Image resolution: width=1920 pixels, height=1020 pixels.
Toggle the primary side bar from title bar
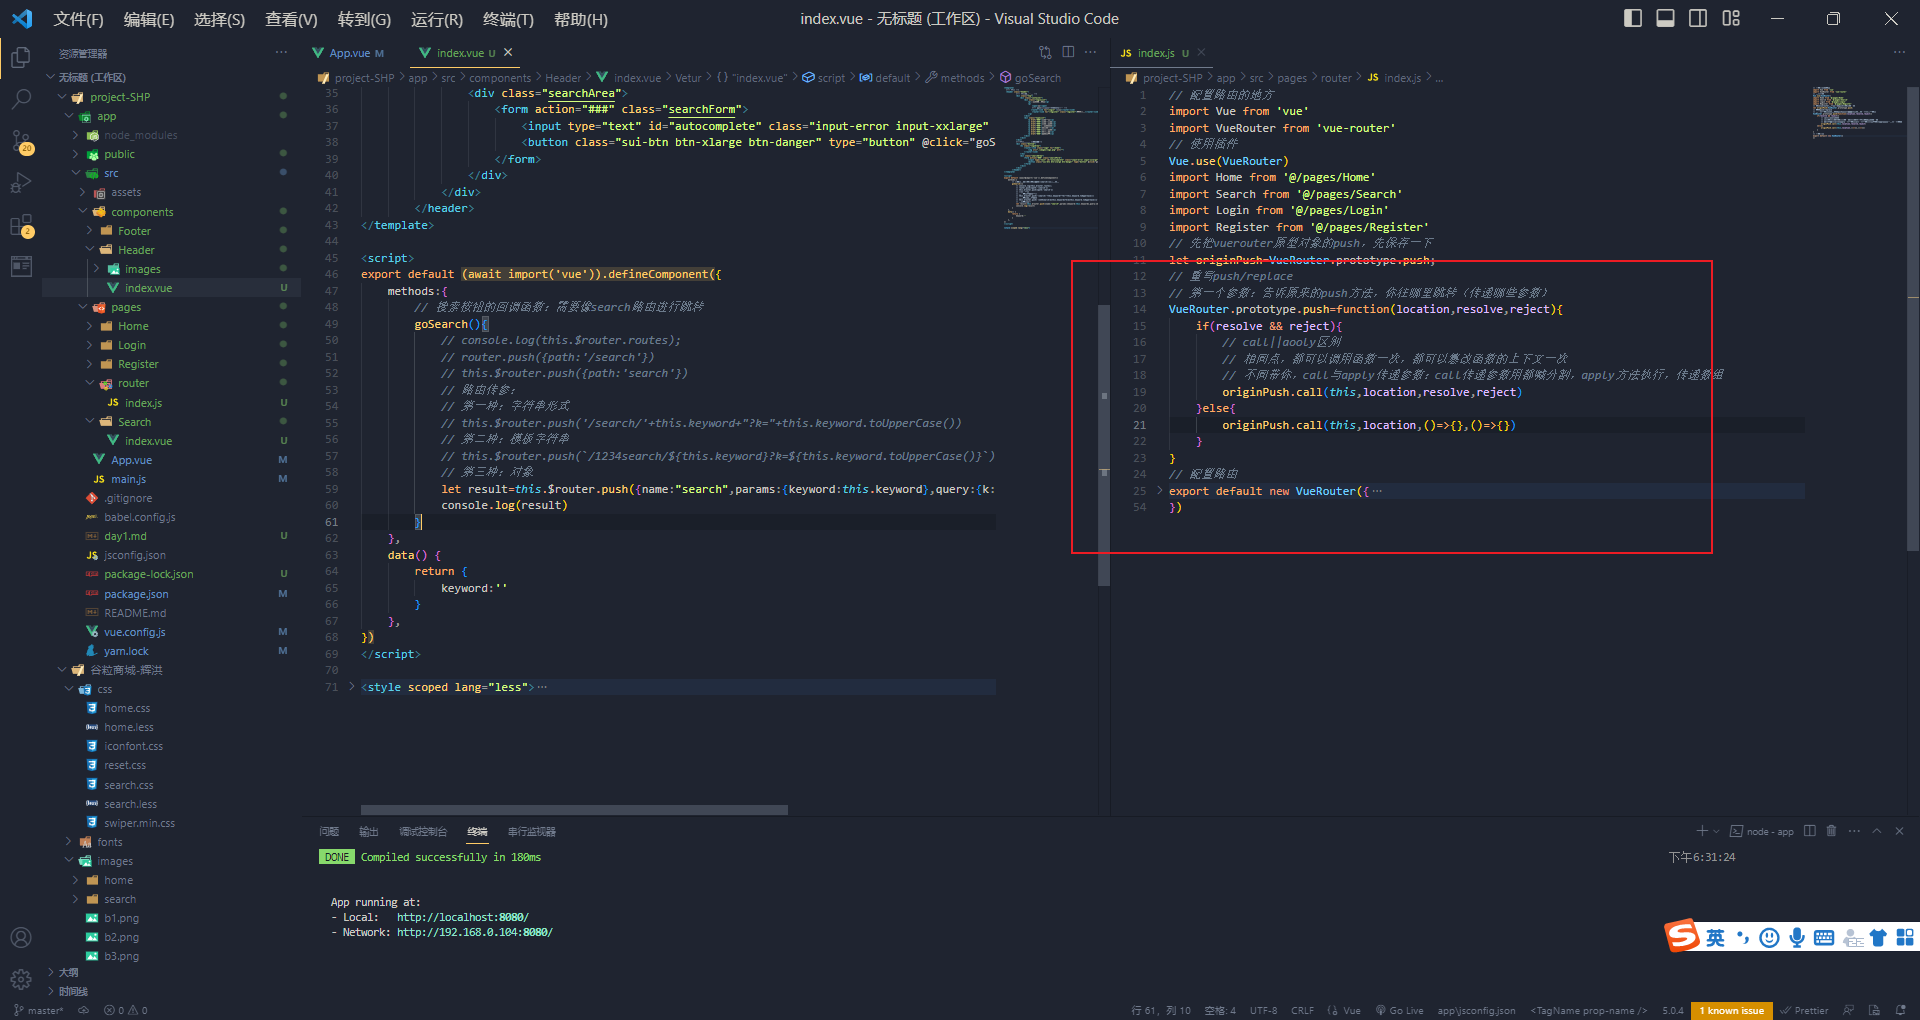pyautogui.click(x=1633, y=18)
